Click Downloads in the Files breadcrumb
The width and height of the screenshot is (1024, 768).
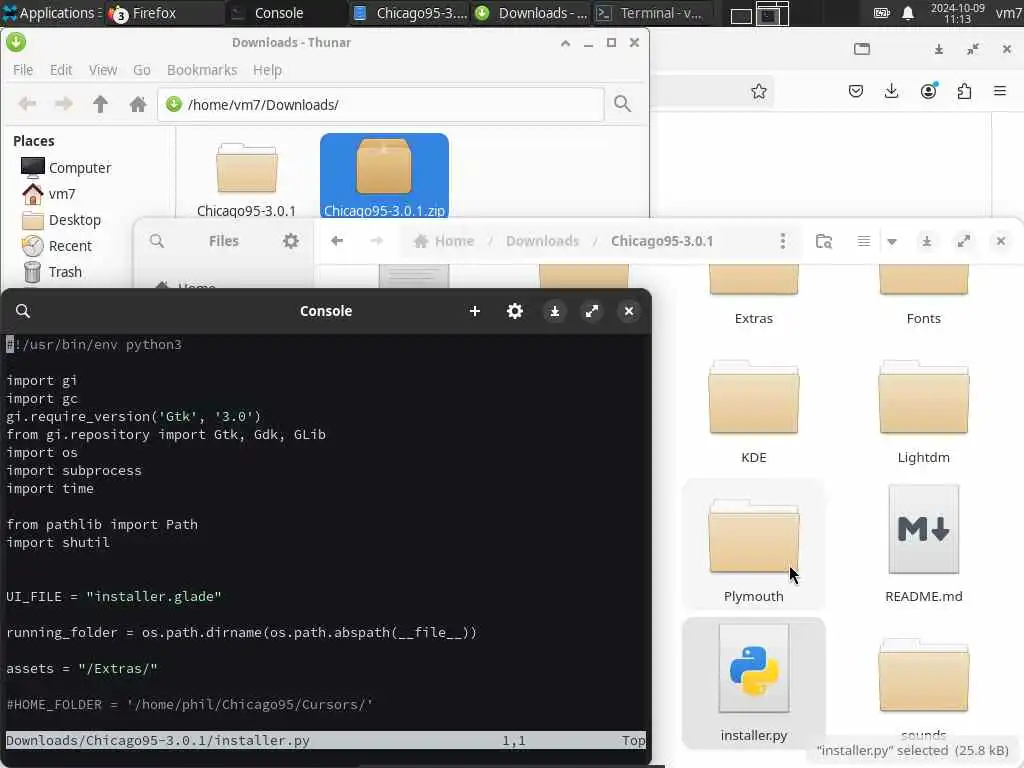click(543, 241)
